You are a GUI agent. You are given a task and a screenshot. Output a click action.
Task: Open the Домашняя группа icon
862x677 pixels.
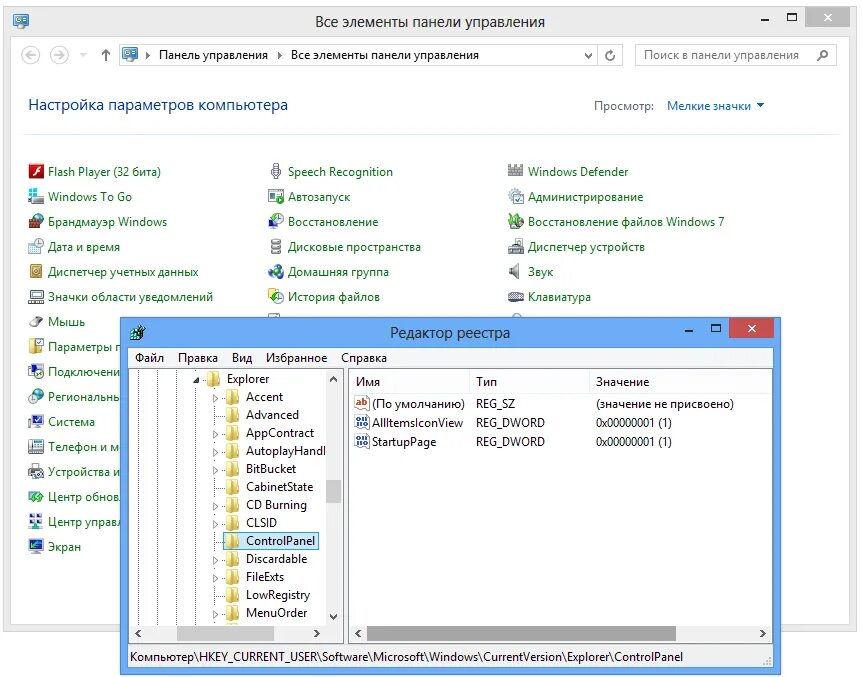click(x=275, y=272)
